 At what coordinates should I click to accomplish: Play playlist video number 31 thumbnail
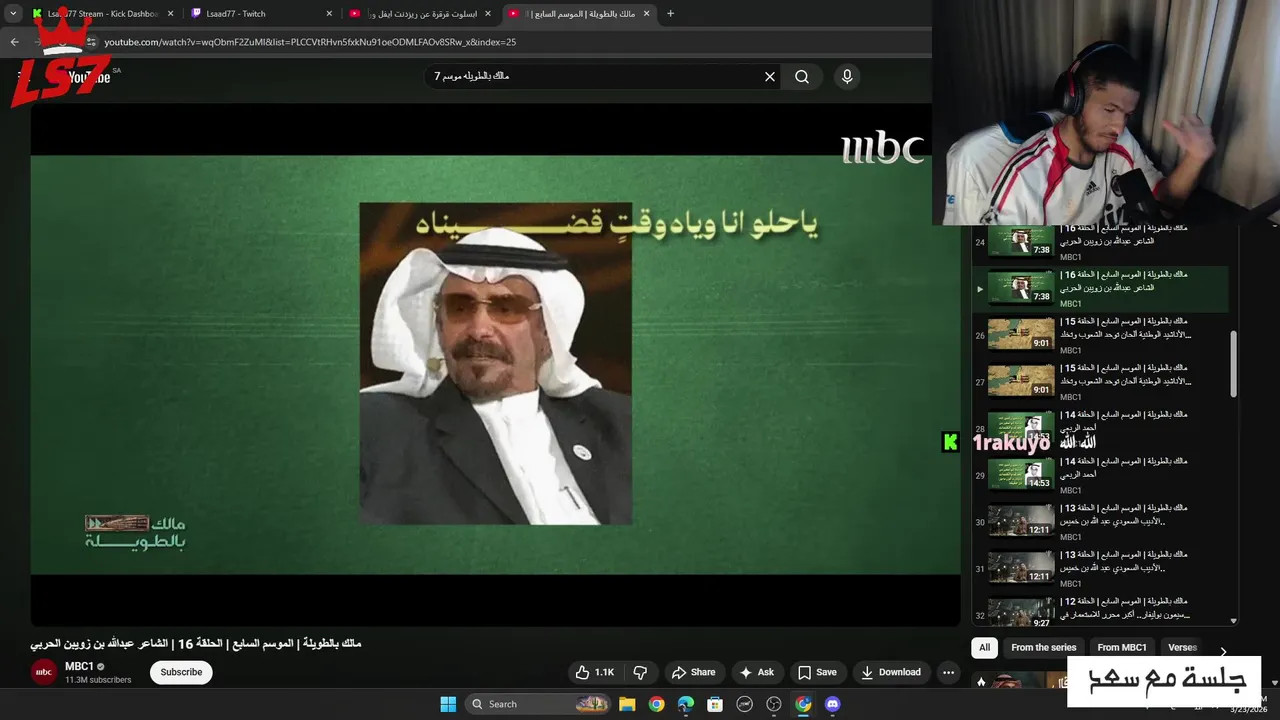coord(1021,568)
